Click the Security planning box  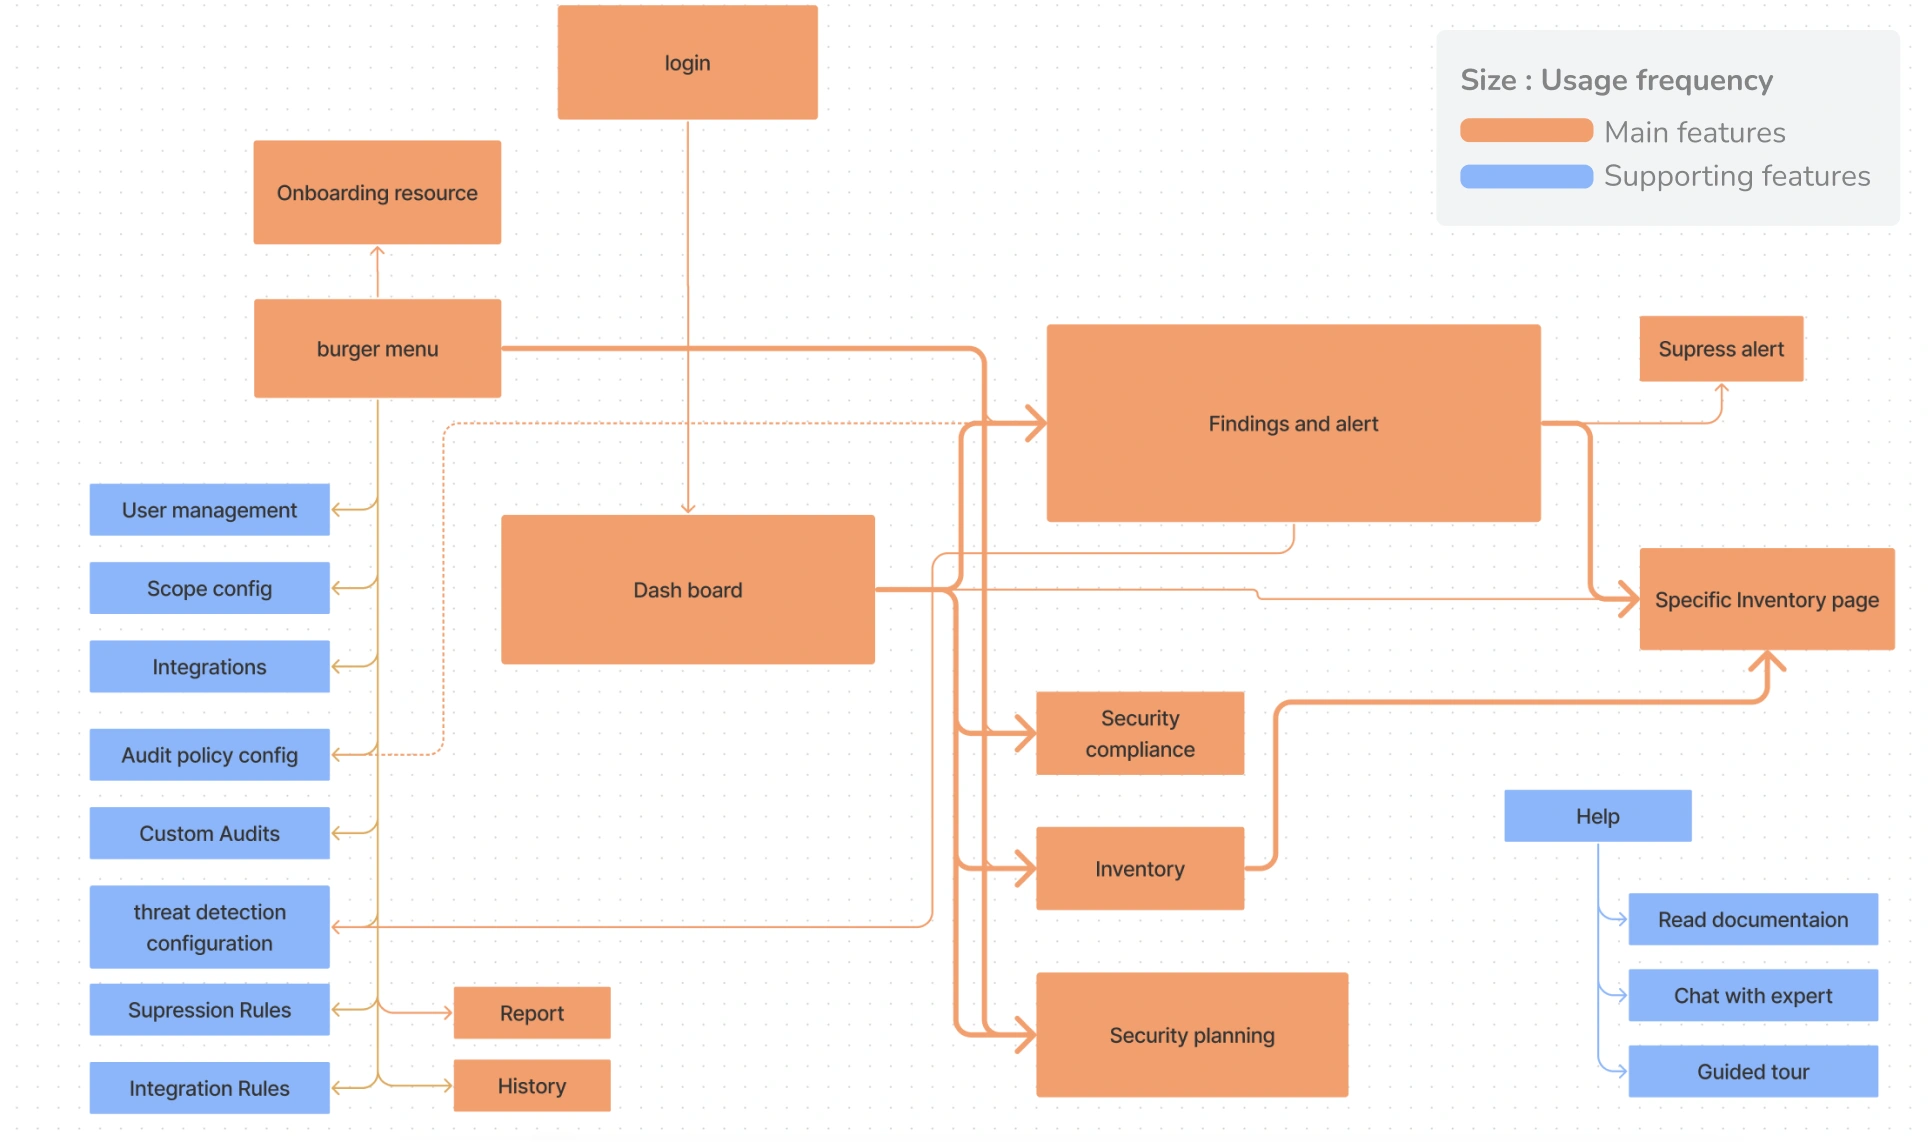(1192, 1034)
